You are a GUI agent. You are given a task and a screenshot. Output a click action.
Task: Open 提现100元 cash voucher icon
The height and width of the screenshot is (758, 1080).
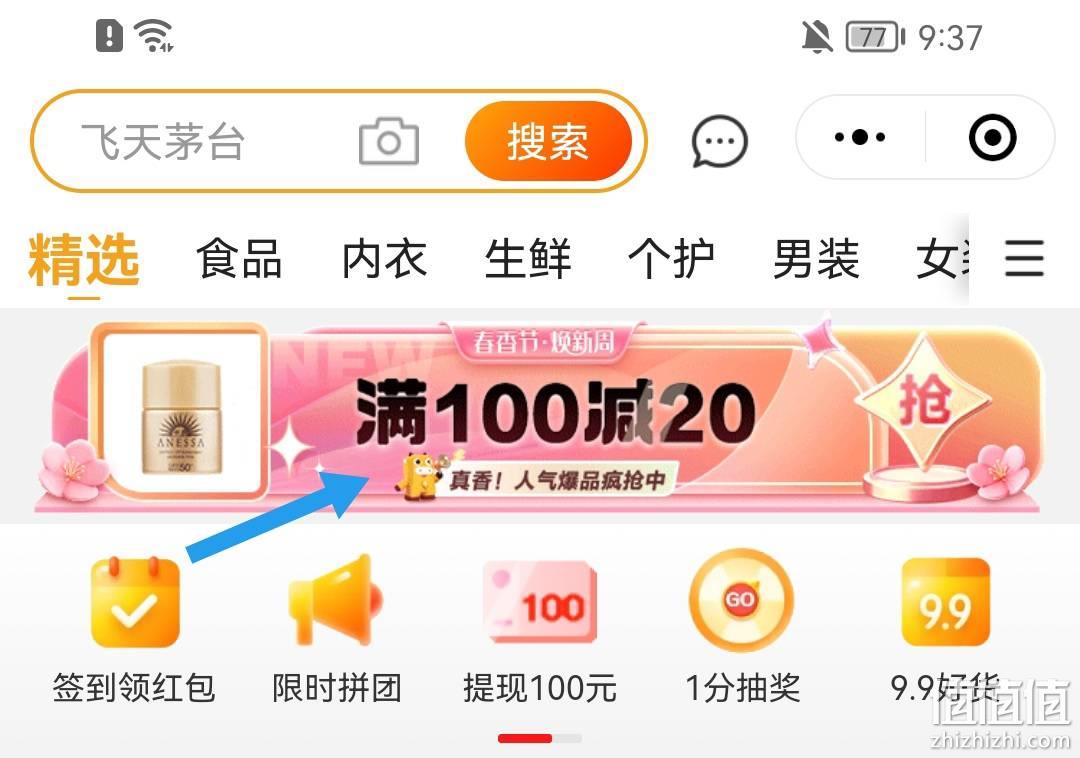[540, 602]
